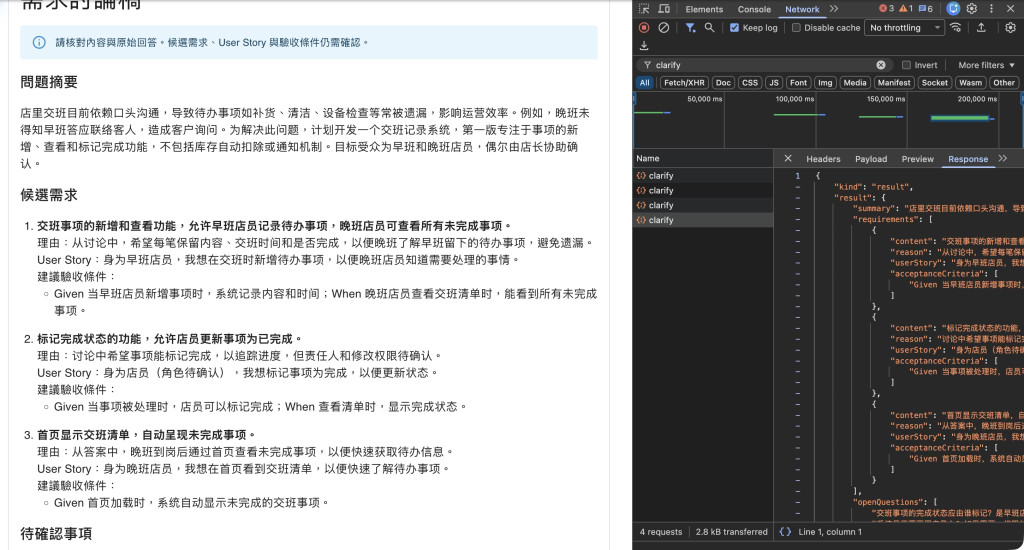Open the No throttling dropdown
1024x550 pixels.
click(x=904, y=27)
